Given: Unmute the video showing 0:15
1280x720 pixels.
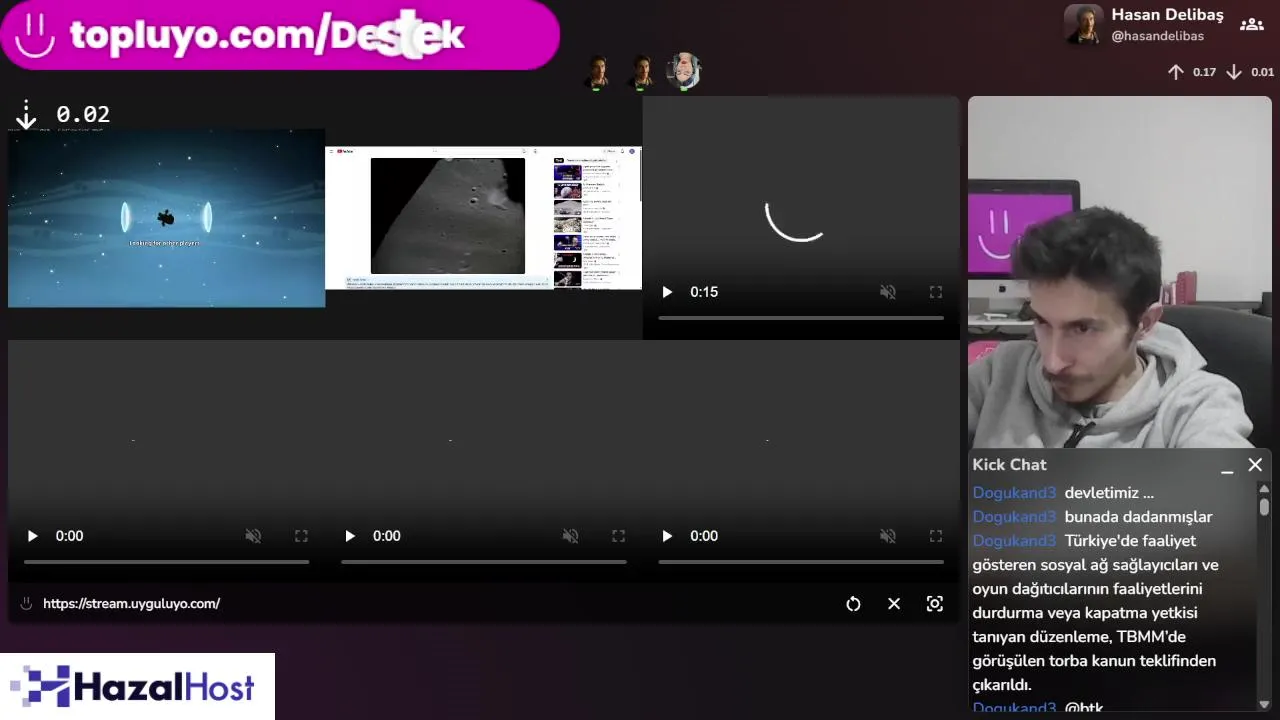Looking at the screenshot, I should (887, 292).
